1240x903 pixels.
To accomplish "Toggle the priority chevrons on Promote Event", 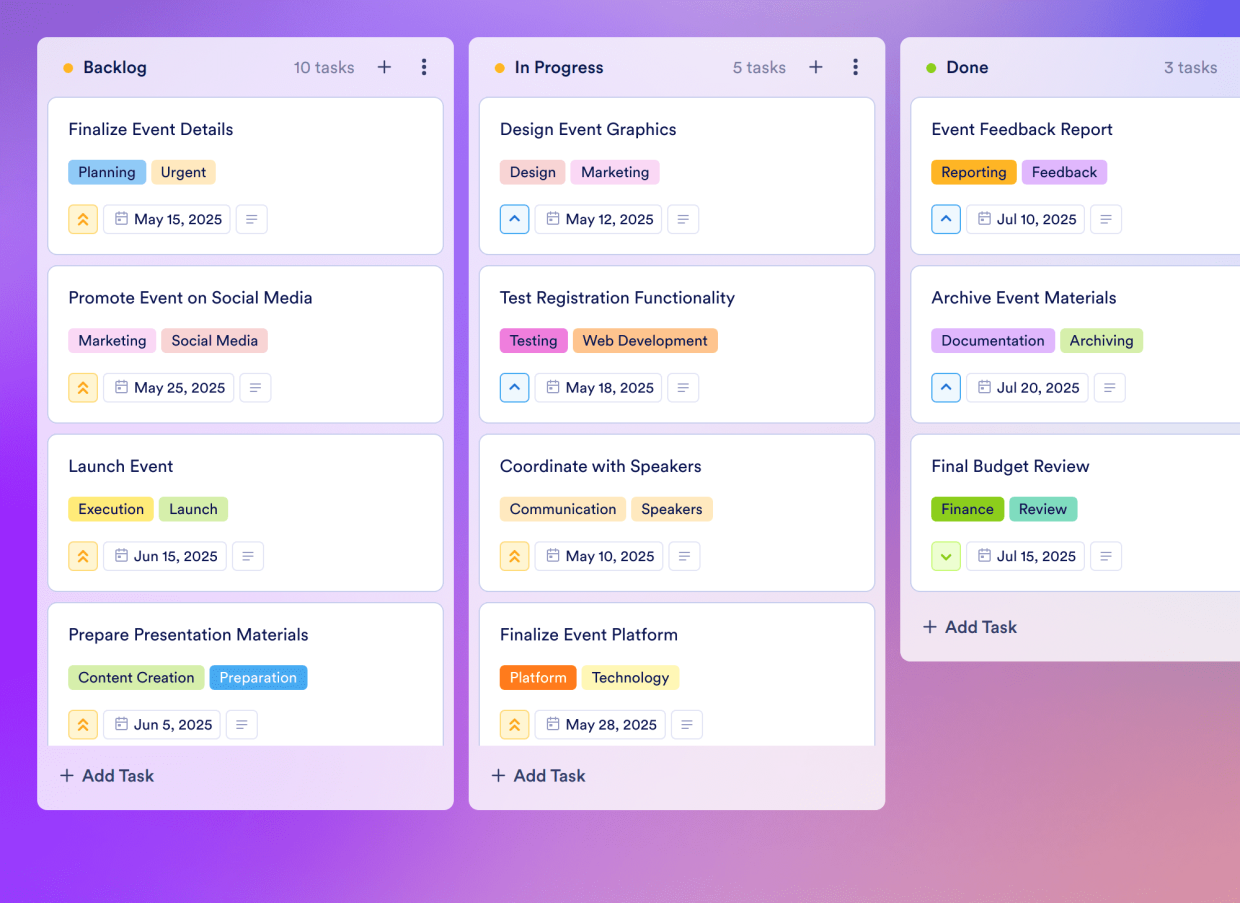I will [83, 387].
